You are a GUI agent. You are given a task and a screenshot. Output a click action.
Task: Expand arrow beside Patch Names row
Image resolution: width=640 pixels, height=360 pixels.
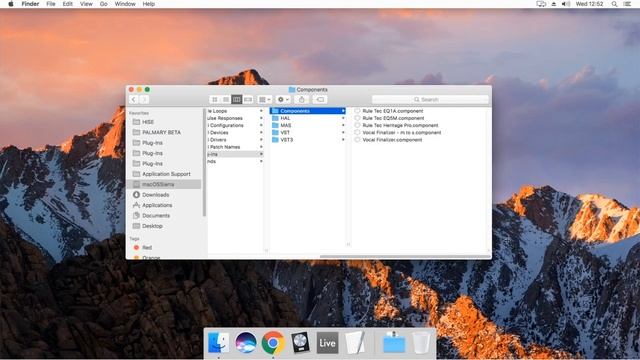(x=261, y=147)
